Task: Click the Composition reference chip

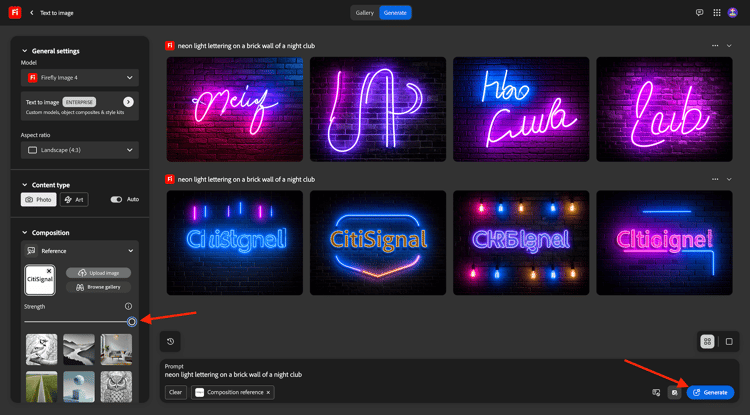Action: tap(232, 393)
